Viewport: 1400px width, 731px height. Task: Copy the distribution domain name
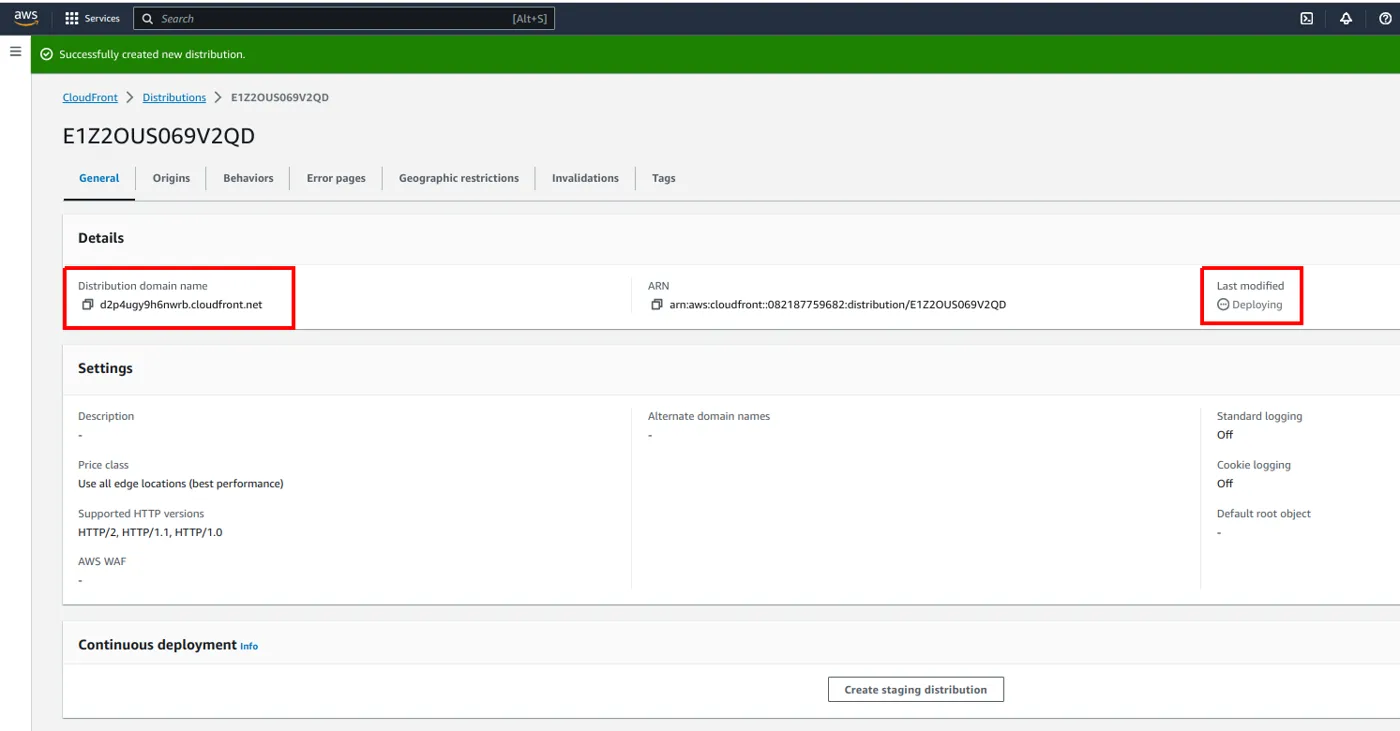pyautogui.click(x=87, y=304)
